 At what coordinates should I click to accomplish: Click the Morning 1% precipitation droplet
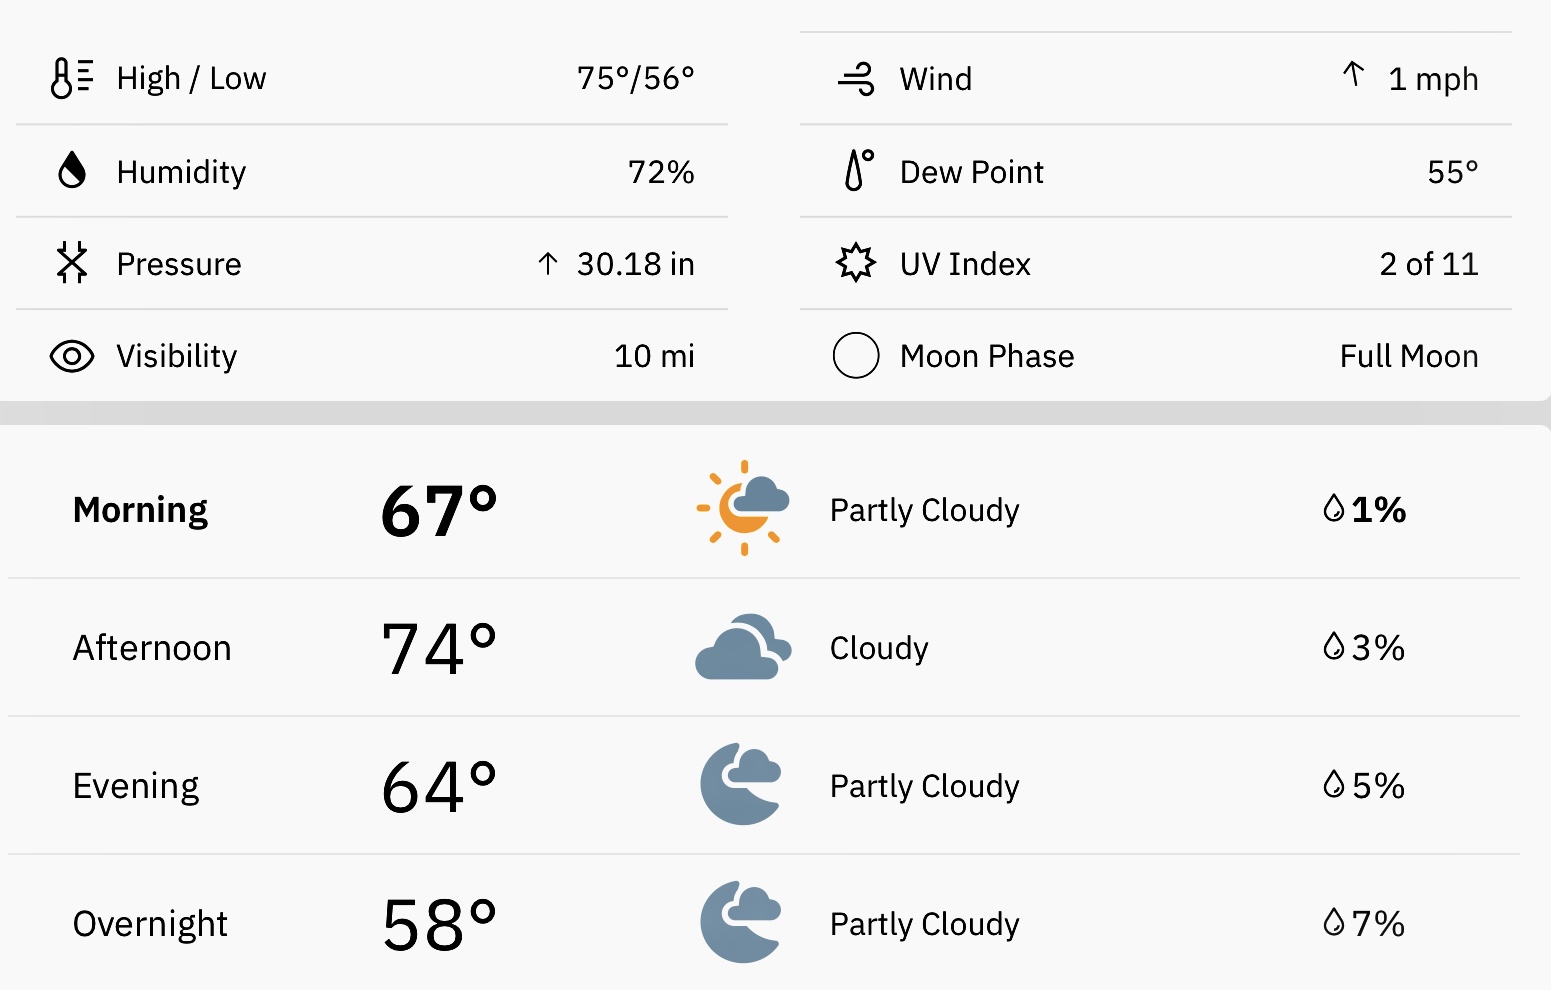[1334, 509]
